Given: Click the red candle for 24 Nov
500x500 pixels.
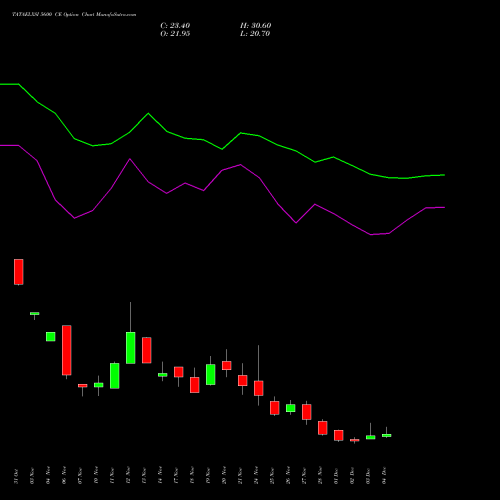Looking at the screenshot, I should 259,388.
